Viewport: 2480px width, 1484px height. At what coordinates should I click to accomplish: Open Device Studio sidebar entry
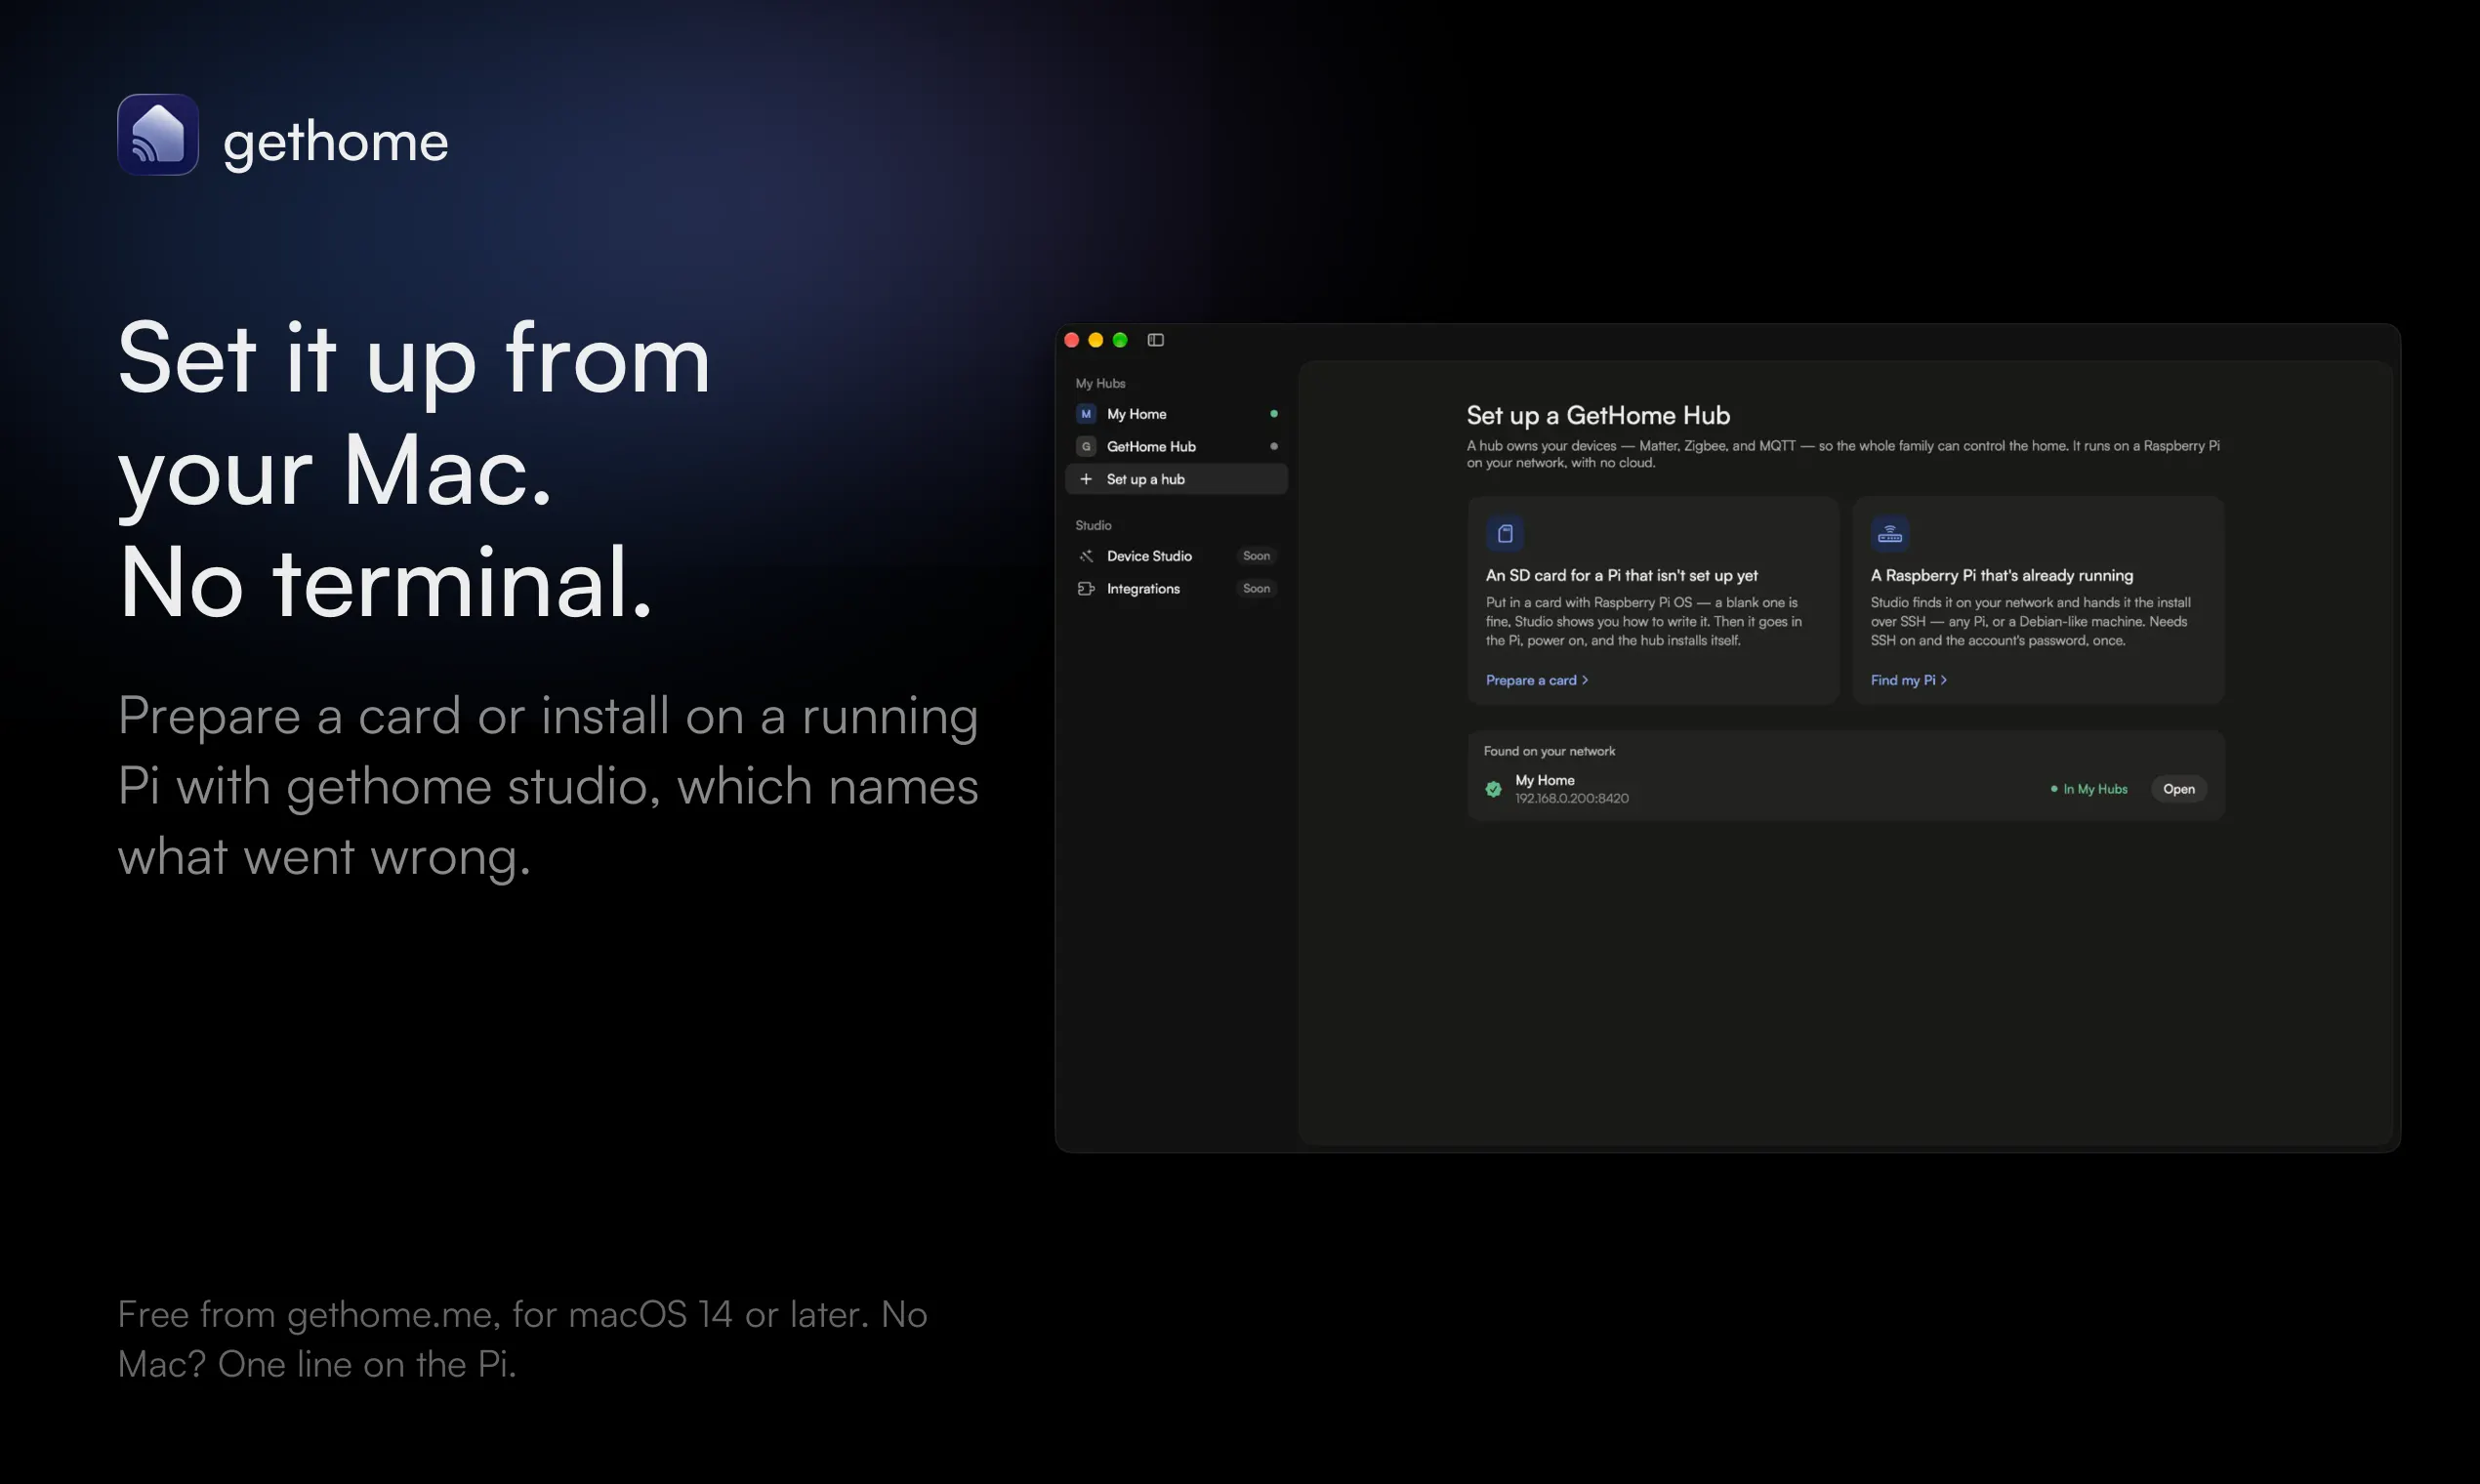point(1177,556)
